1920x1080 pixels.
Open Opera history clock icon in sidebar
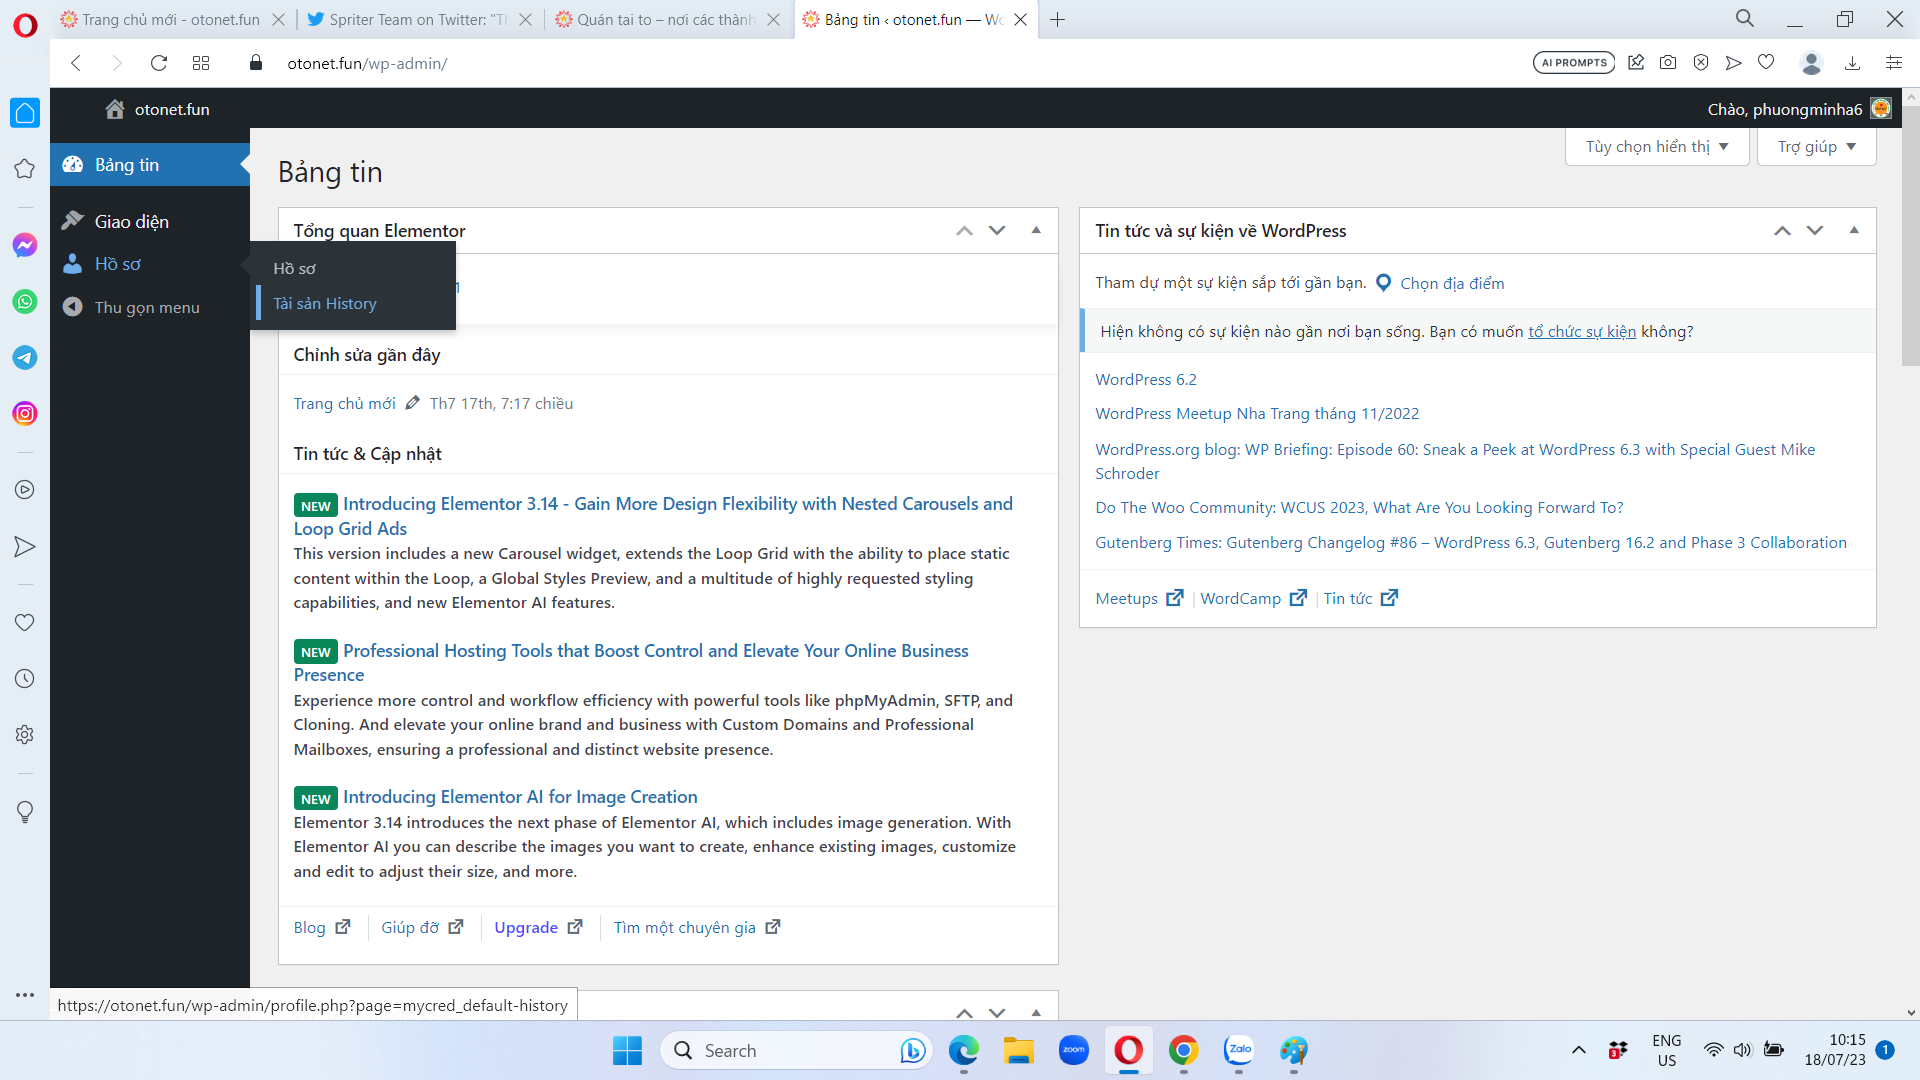point(25,678)
